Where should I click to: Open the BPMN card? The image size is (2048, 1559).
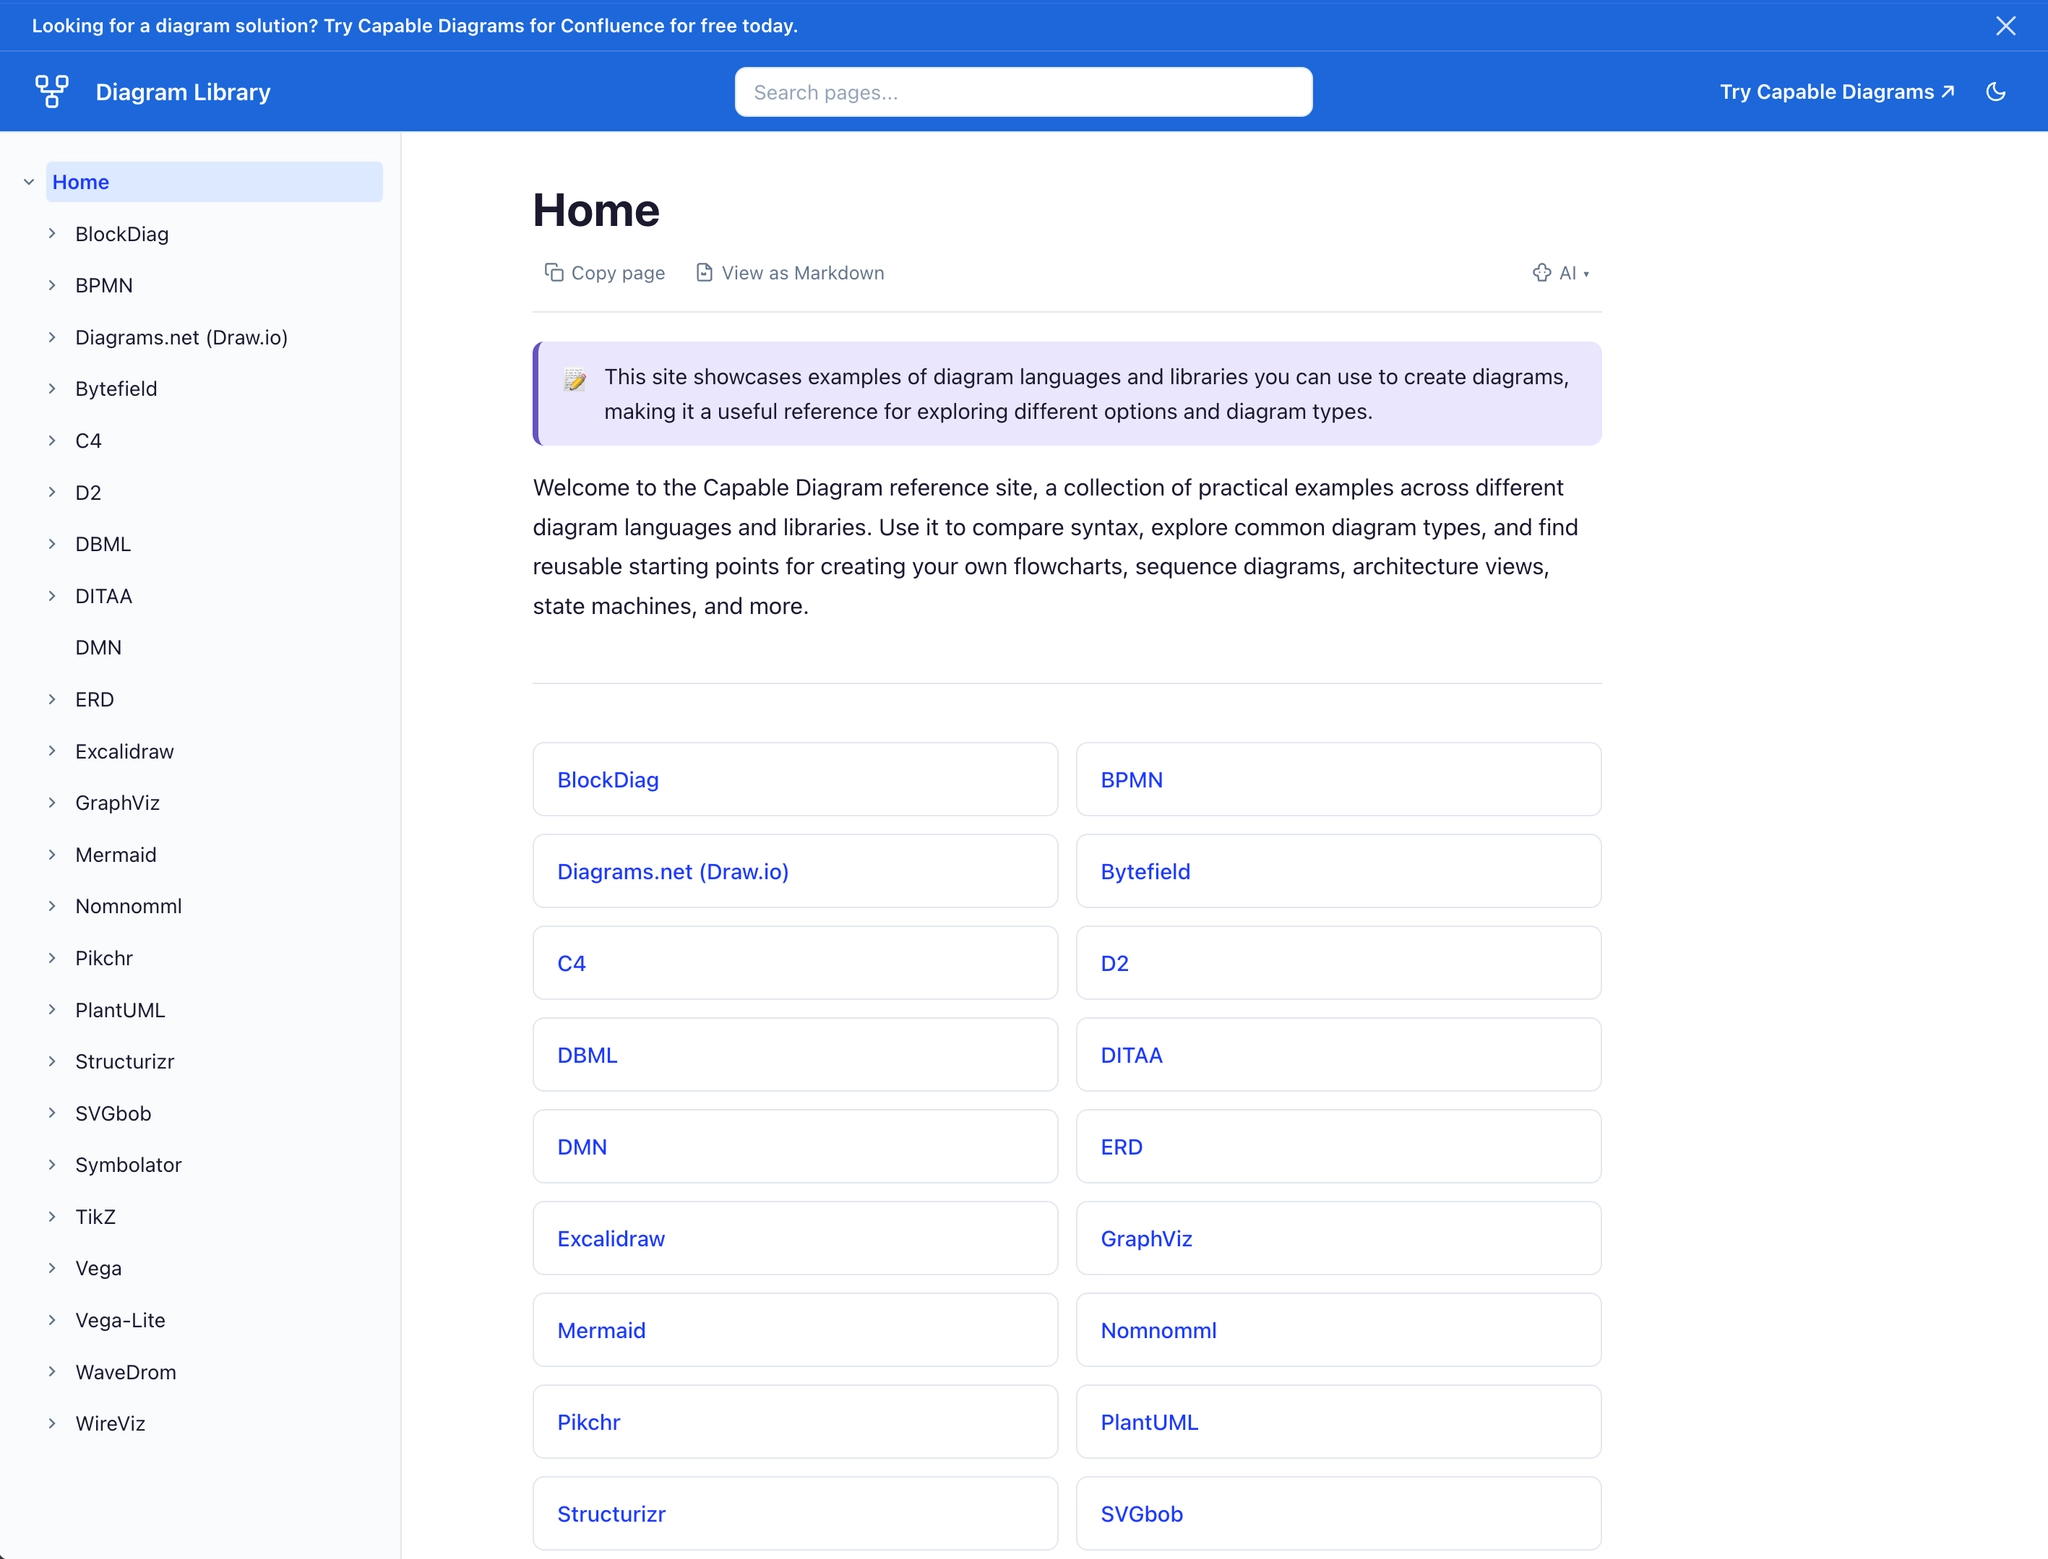pos(1338,779)
